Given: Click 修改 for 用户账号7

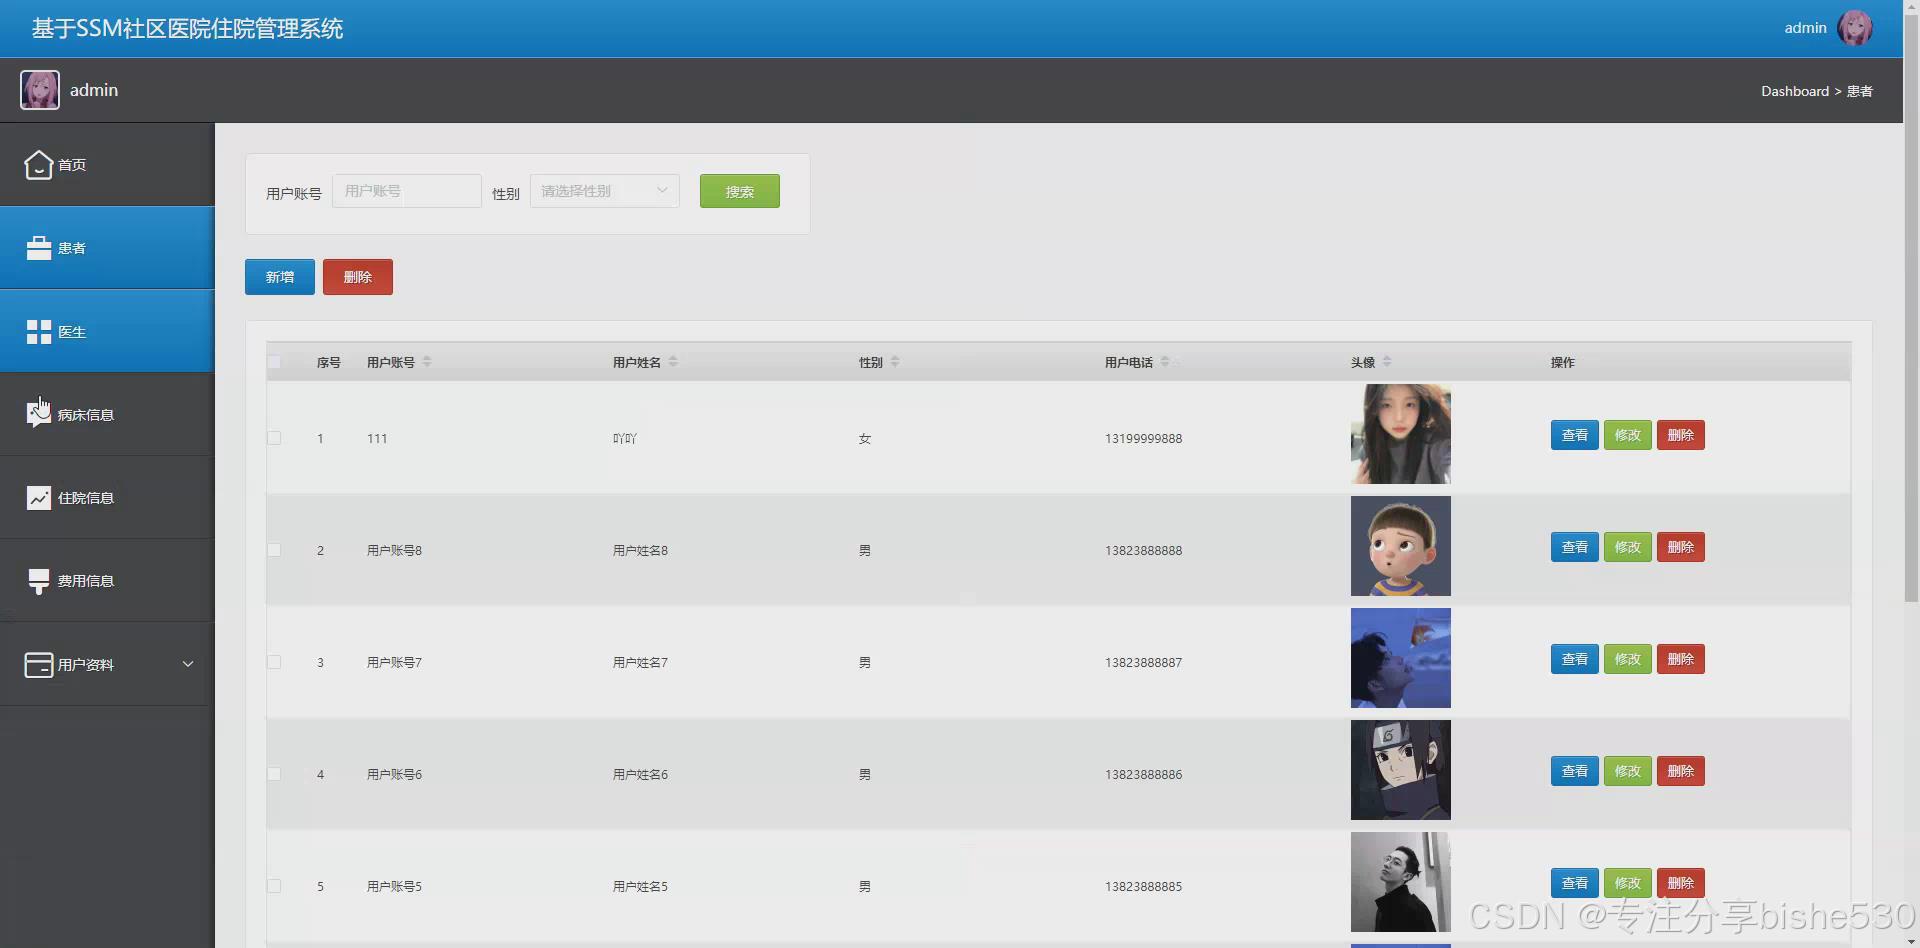Looking at the screenshot, I should click(x=1628, y=659).
